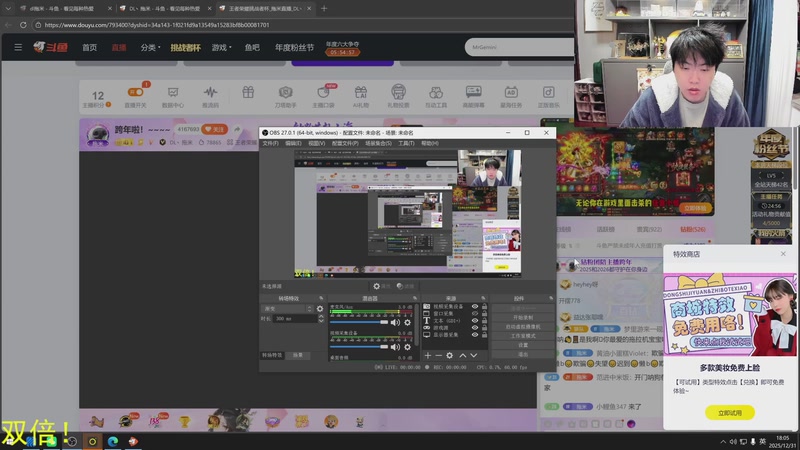
Task: Open OBS 场景集合(S) menu
Action: coord(379,143)
